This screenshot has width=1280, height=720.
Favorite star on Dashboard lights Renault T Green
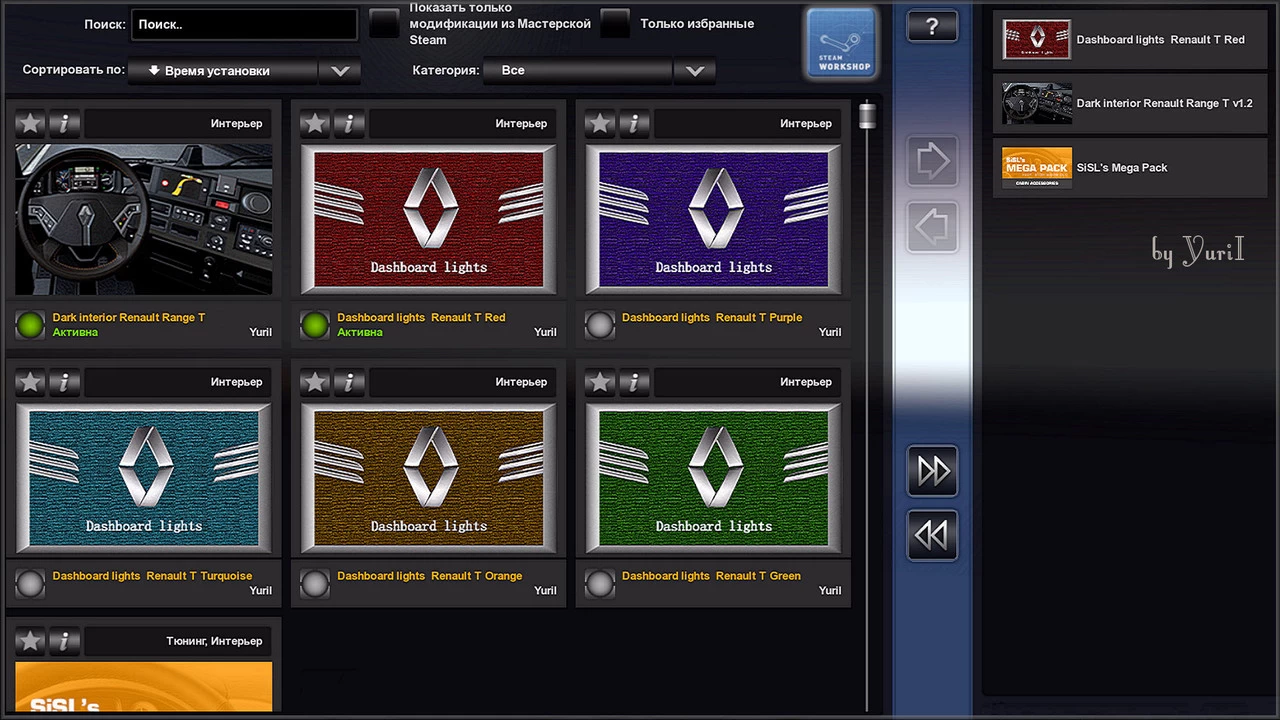coord(600,382)
